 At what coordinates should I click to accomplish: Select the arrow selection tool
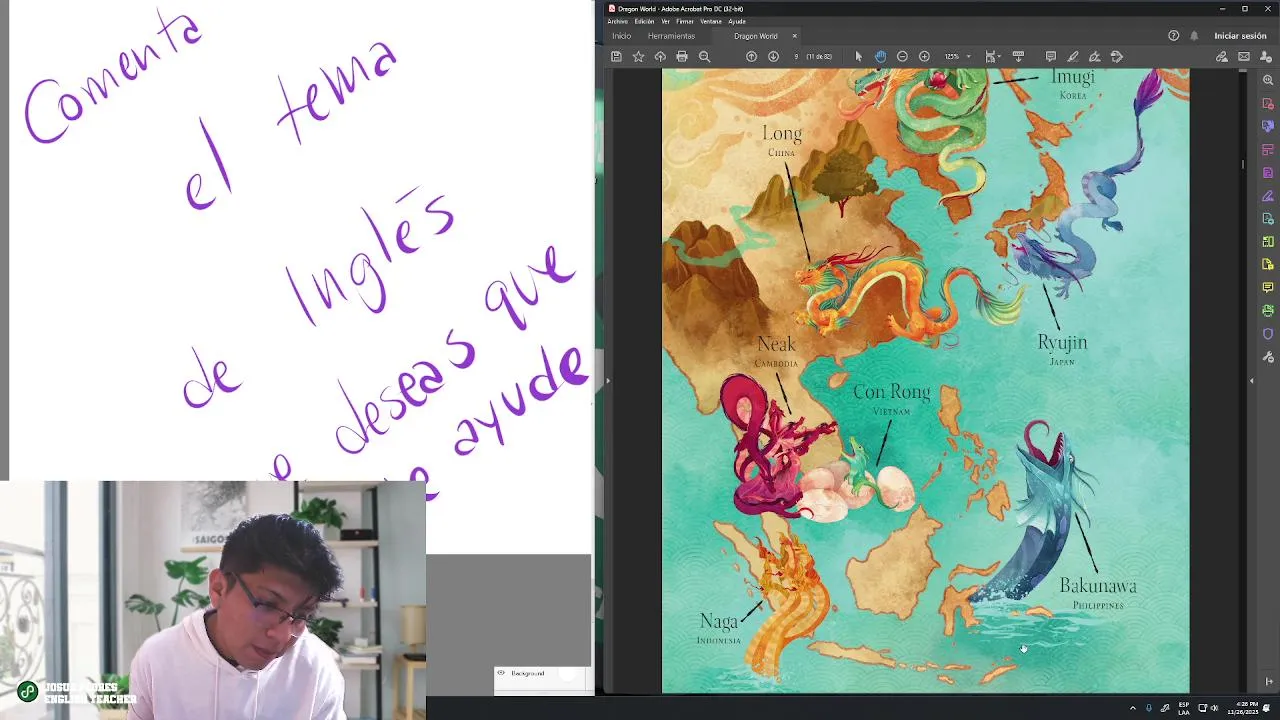coord(858,57)
